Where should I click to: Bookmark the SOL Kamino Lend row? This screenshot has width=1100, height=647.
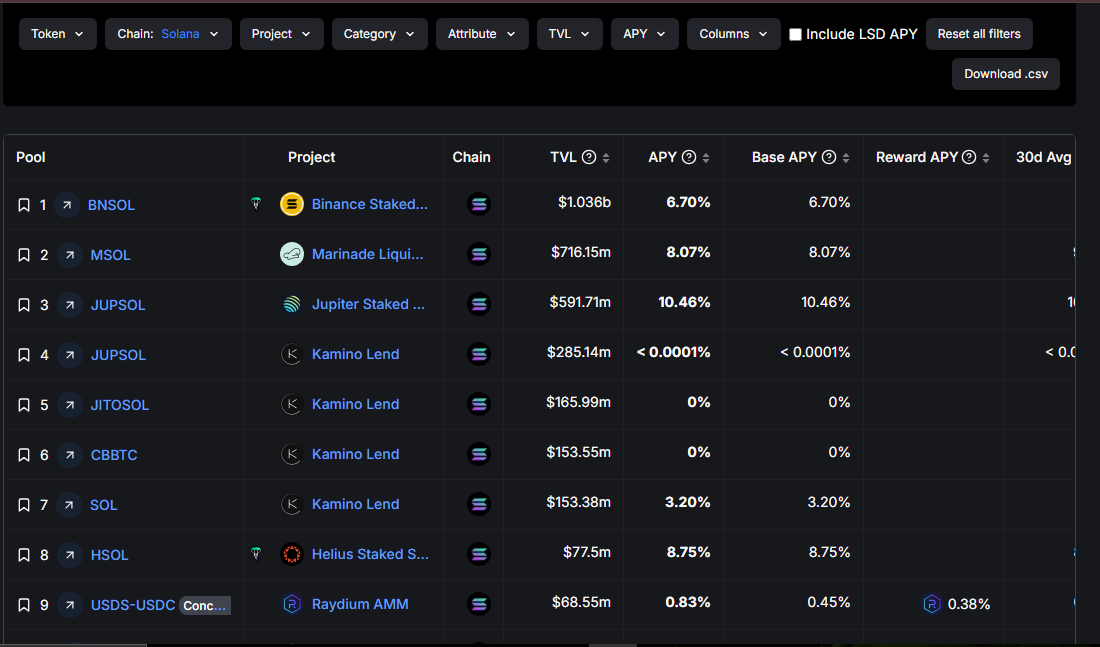24,505
